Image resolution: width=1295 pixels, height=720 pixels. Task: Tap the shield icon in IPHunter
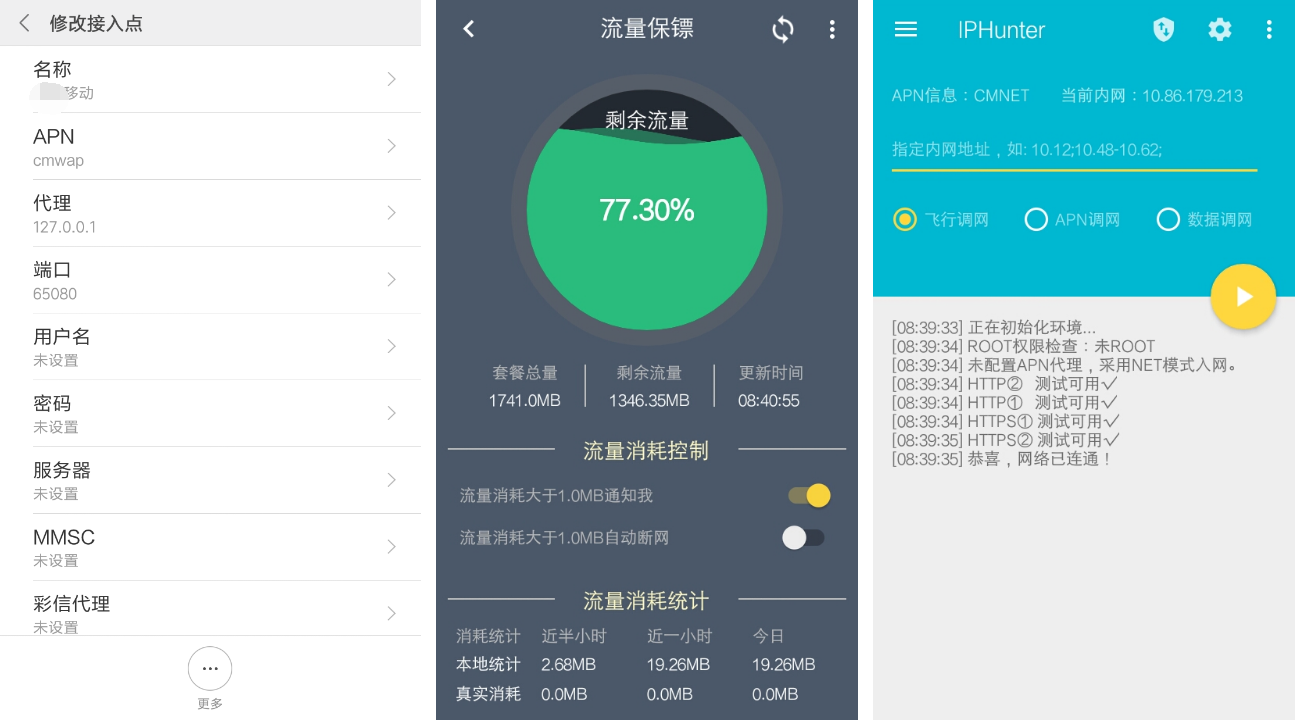(1164, 29)
